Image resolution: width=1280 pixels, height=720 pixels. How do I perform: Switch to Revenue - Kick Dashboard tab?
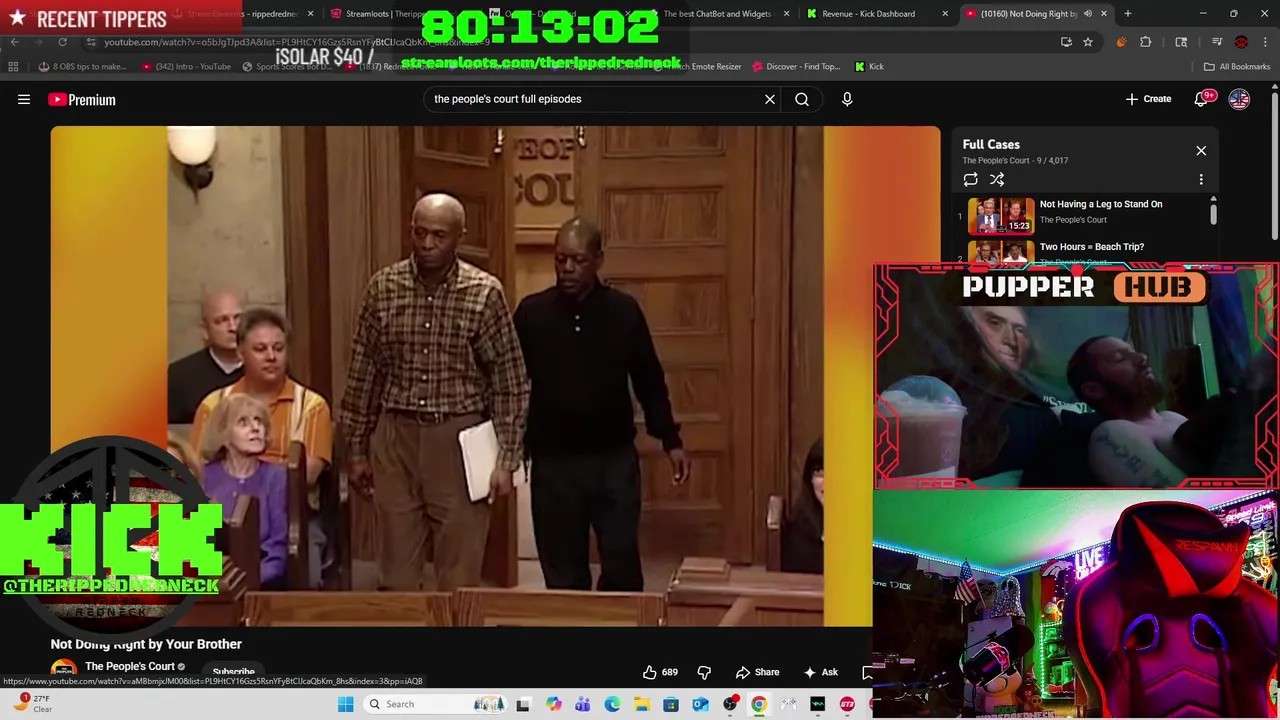point(868,14)
